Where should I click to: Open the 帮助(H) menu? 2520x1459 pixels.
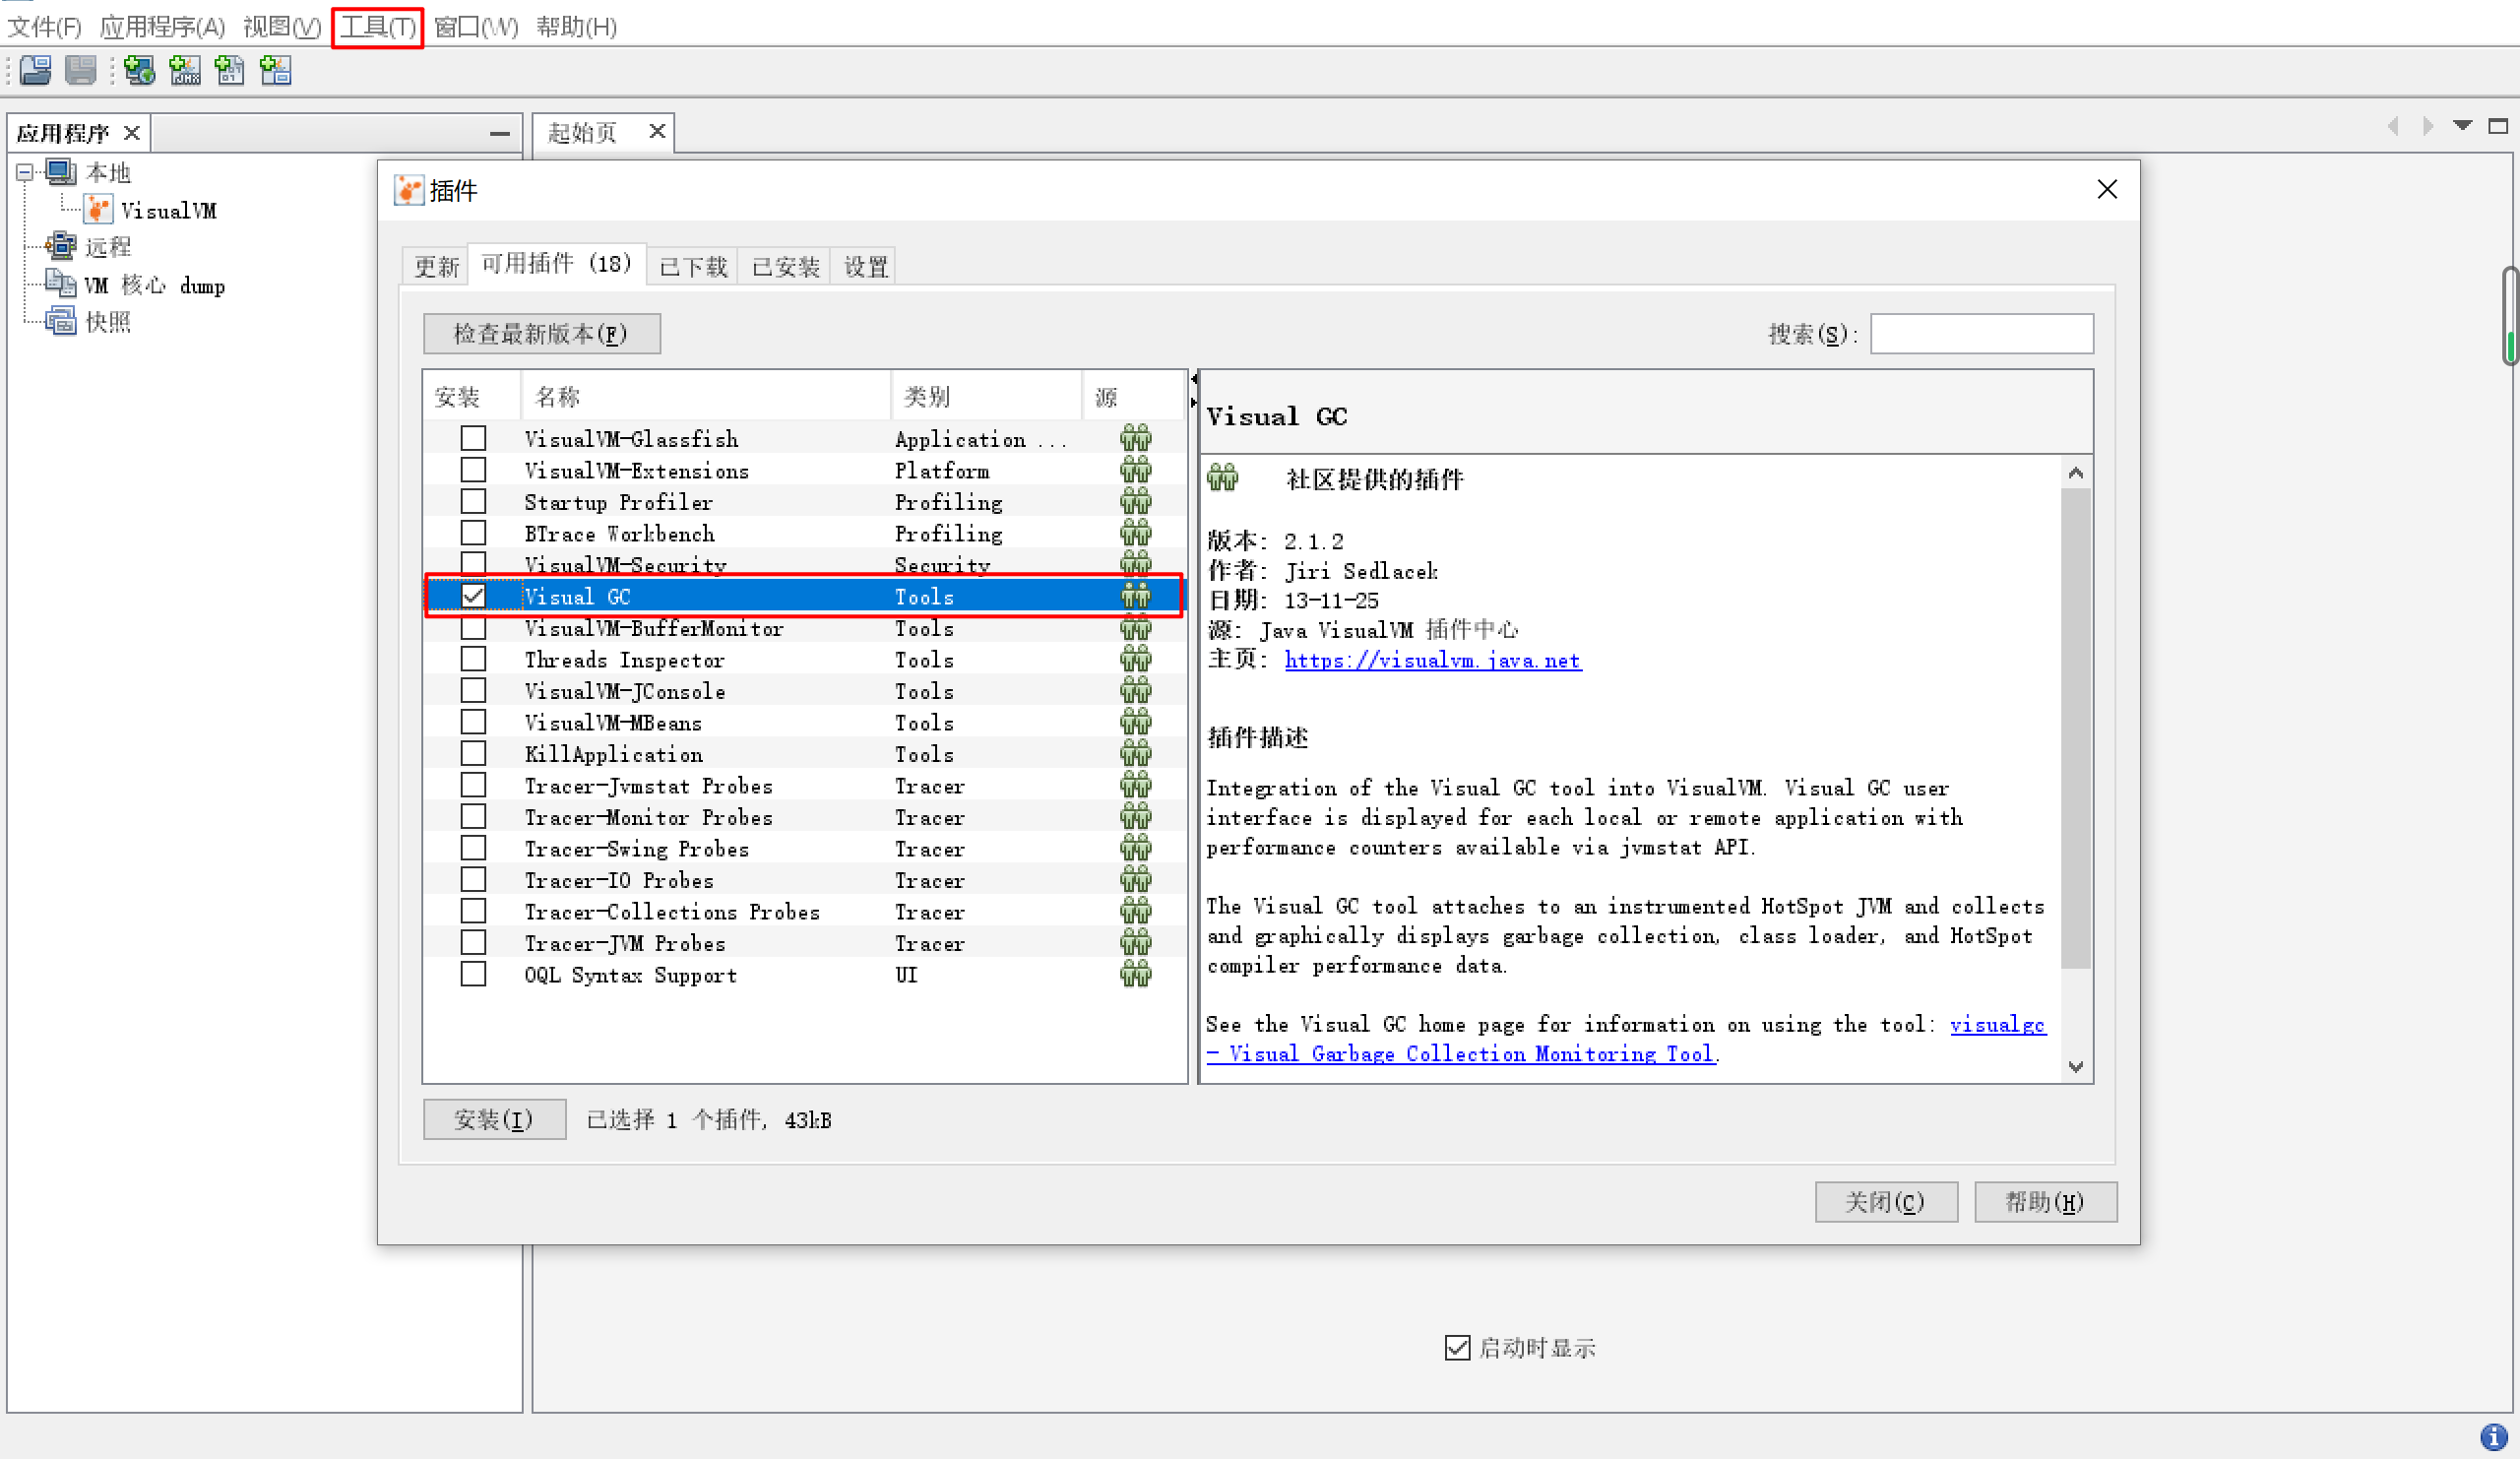pos(576,27)
